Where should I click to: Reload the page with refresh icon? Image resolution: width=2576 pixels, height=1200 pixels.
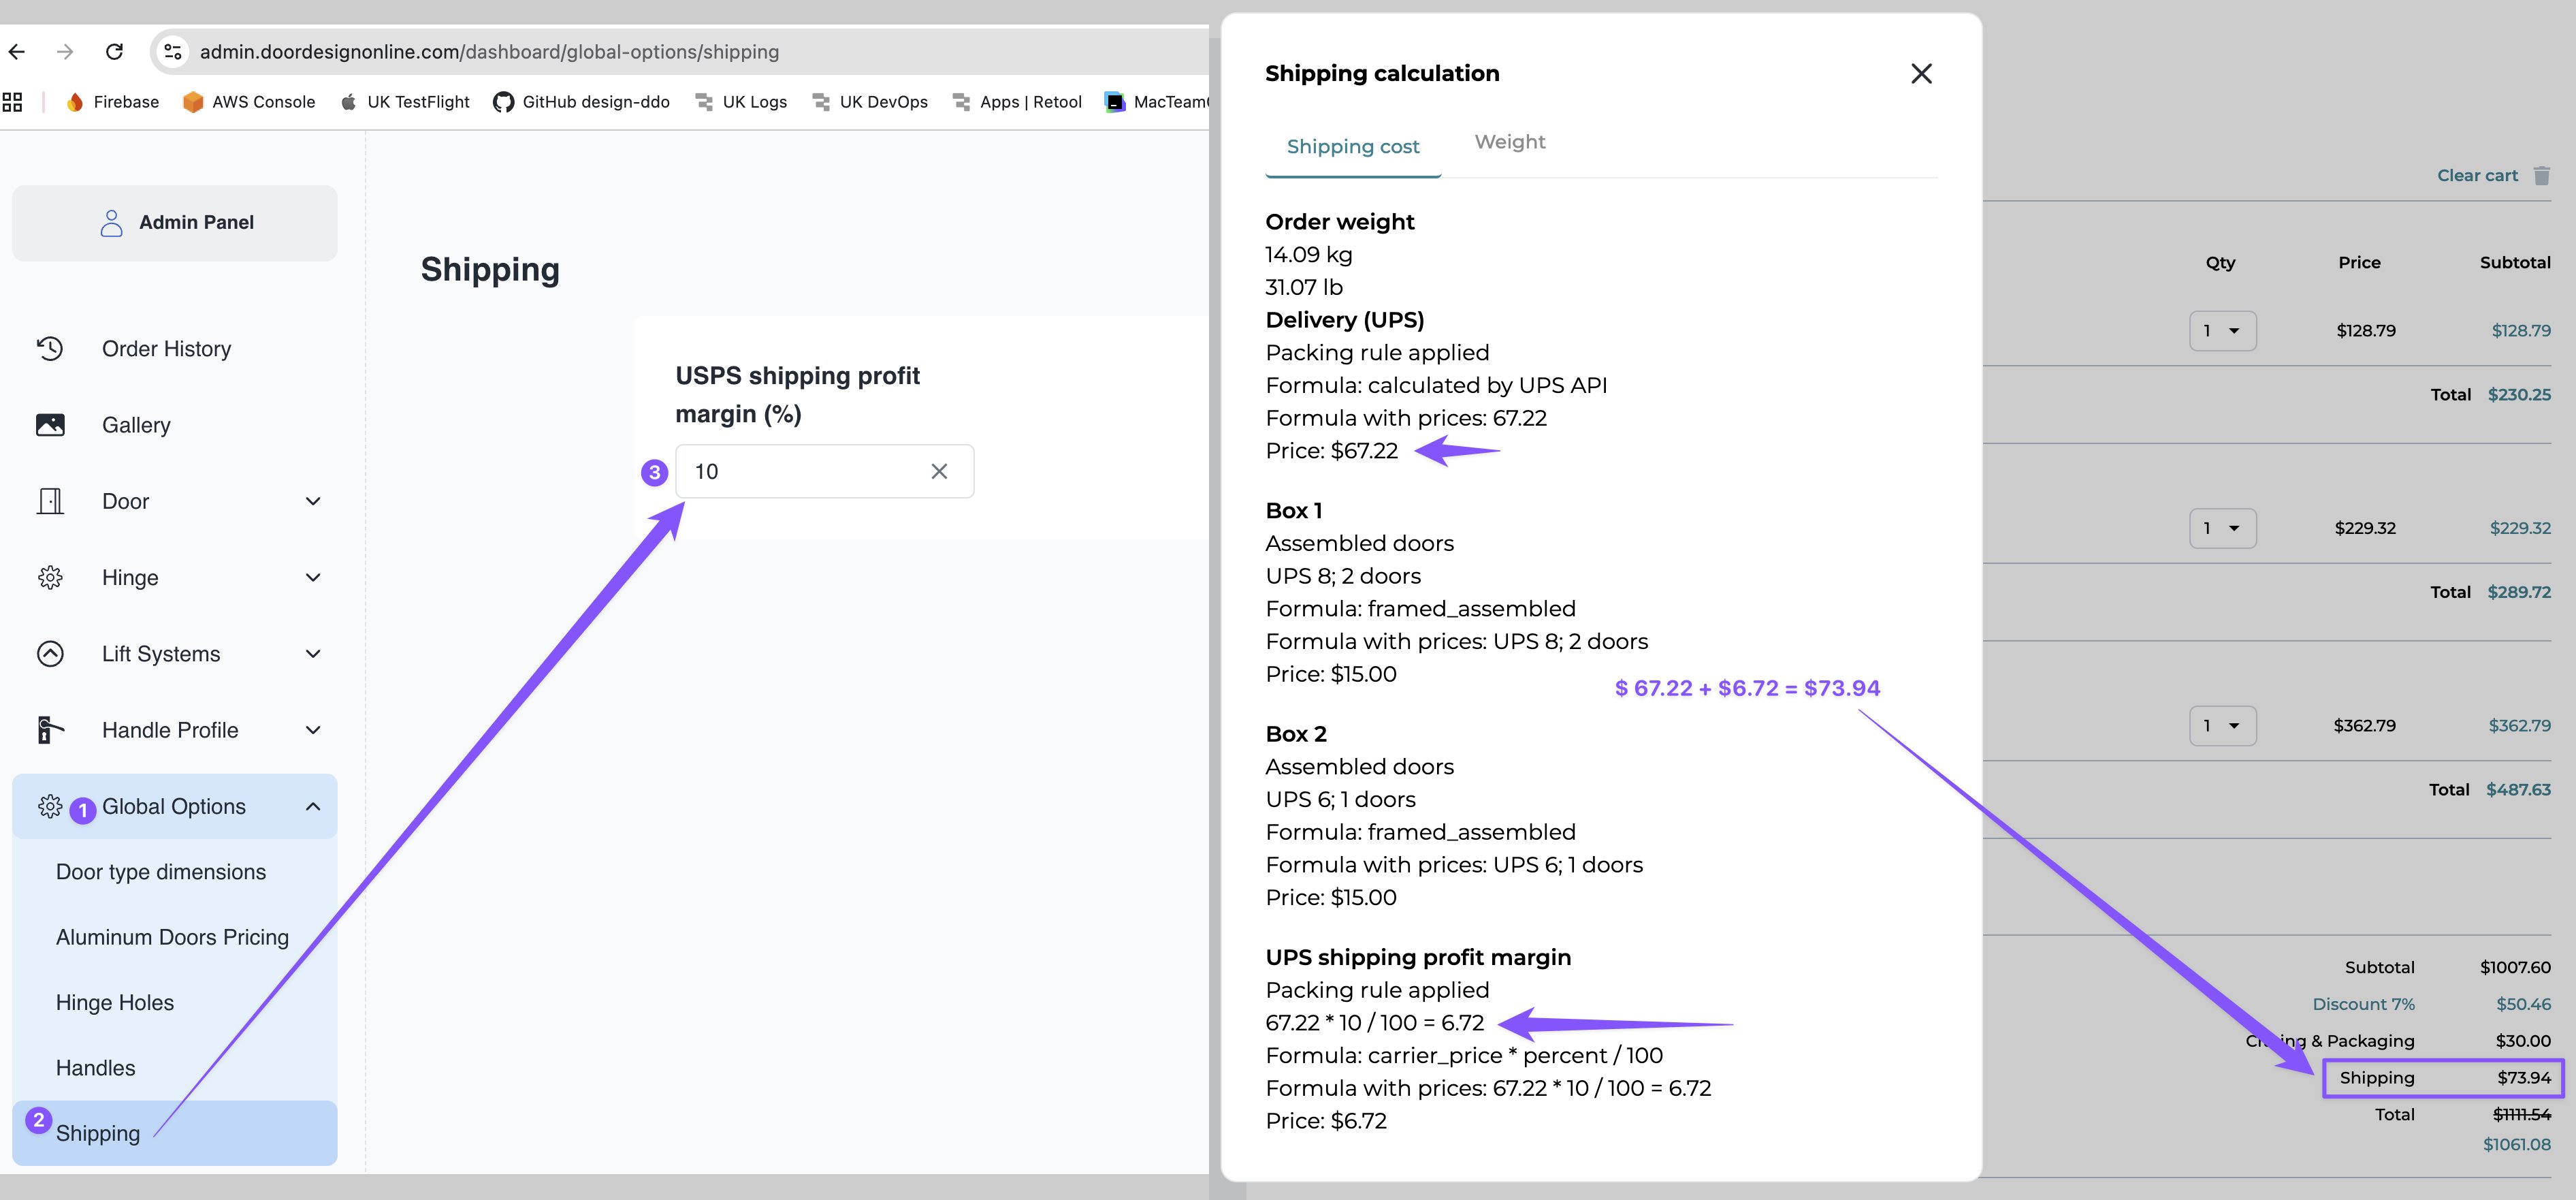tap(115, 51)
